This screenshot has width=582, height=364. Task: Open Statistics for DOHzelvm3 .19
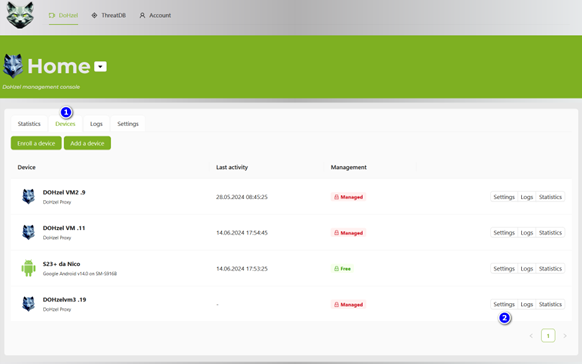tap(550, 304)
